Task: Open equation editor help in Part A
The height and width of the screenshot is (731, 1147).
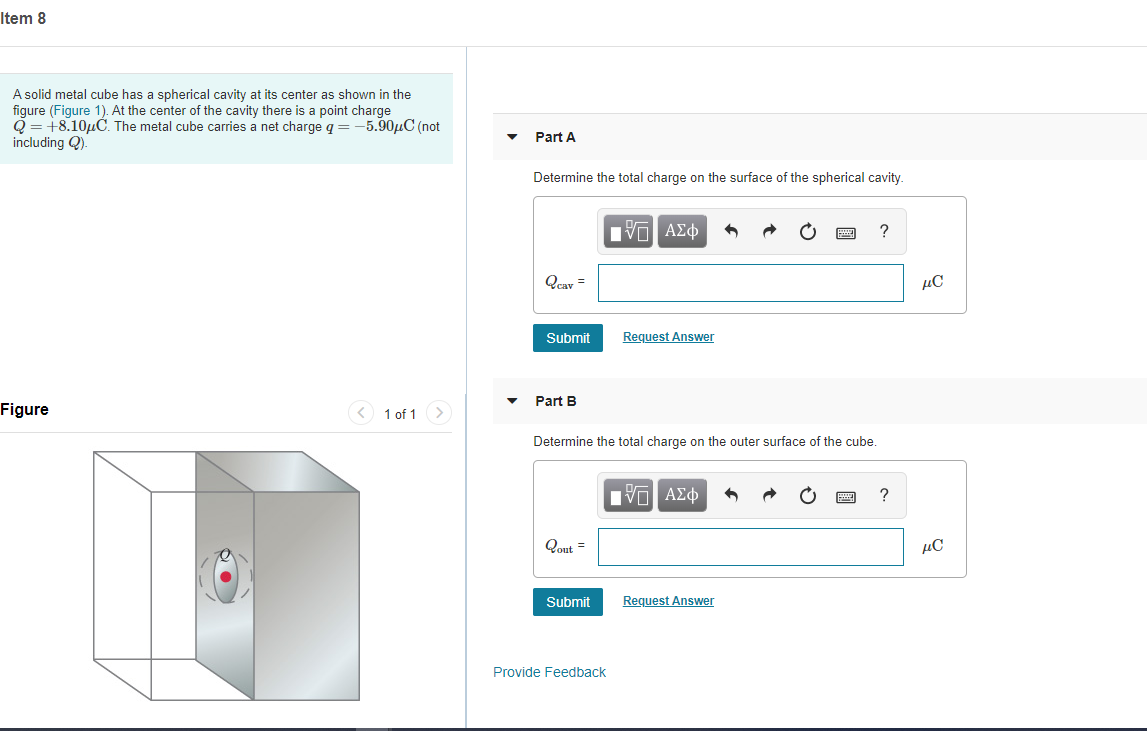Action: point(883,230)
